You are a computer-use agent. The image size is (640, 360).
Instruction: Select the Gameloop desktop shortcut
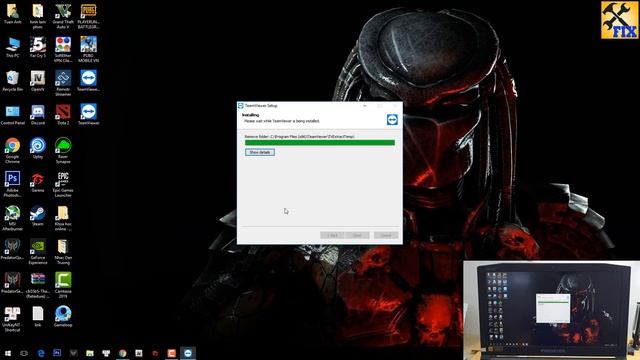[63, 317]
